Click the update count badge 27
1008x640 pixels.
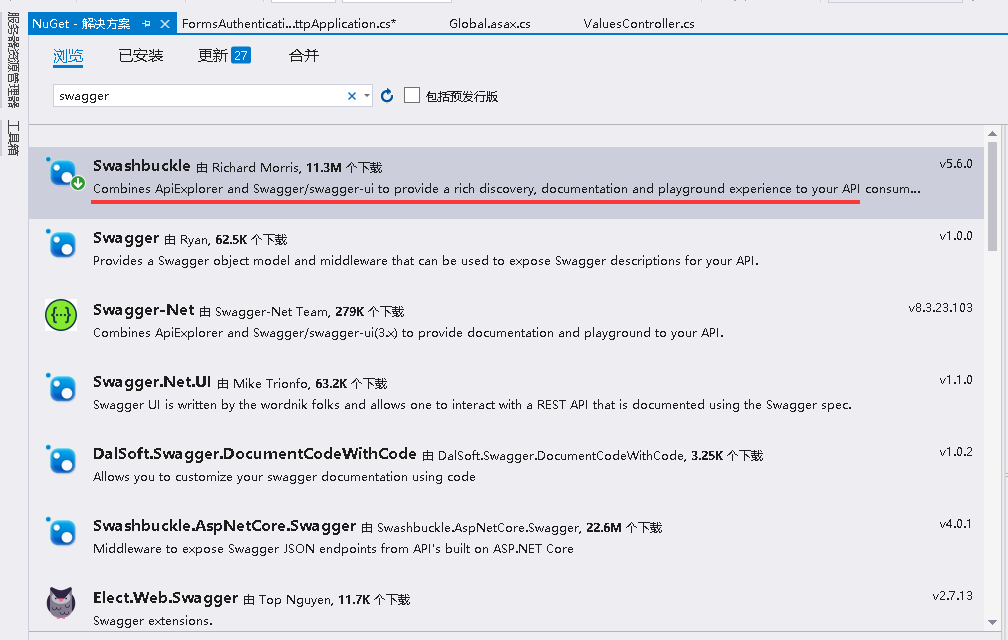pos(241,55)
